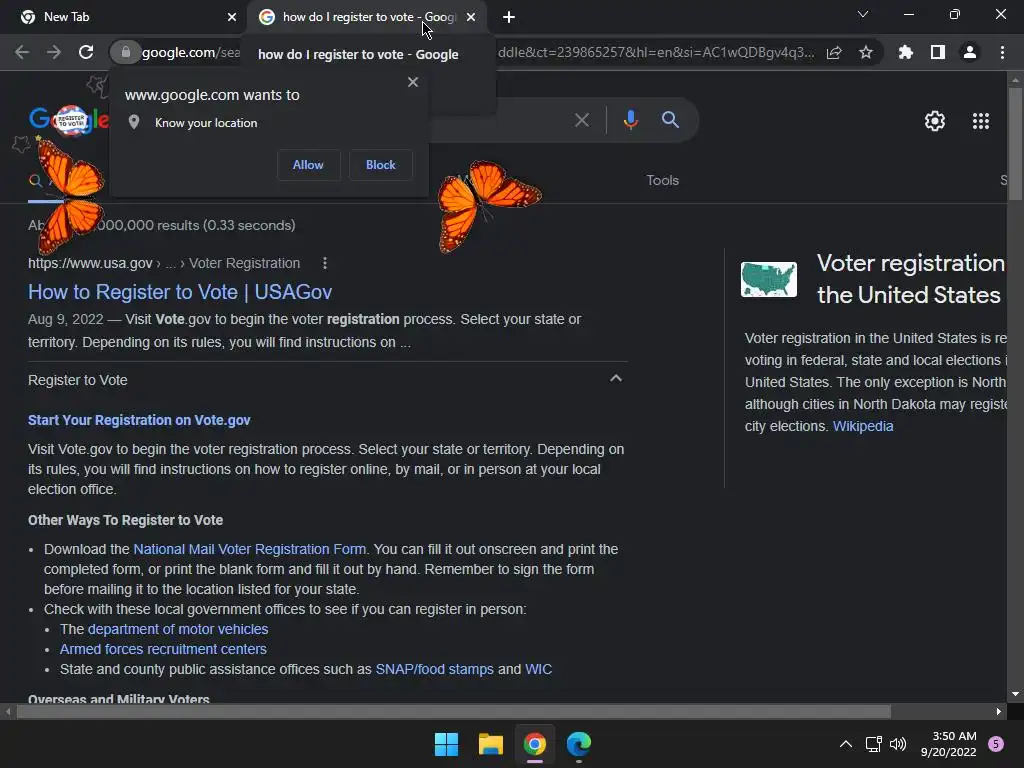Open Start Your Registration on Vote.gov
This screenshot has height=768, width=1024.
[139, 420]
